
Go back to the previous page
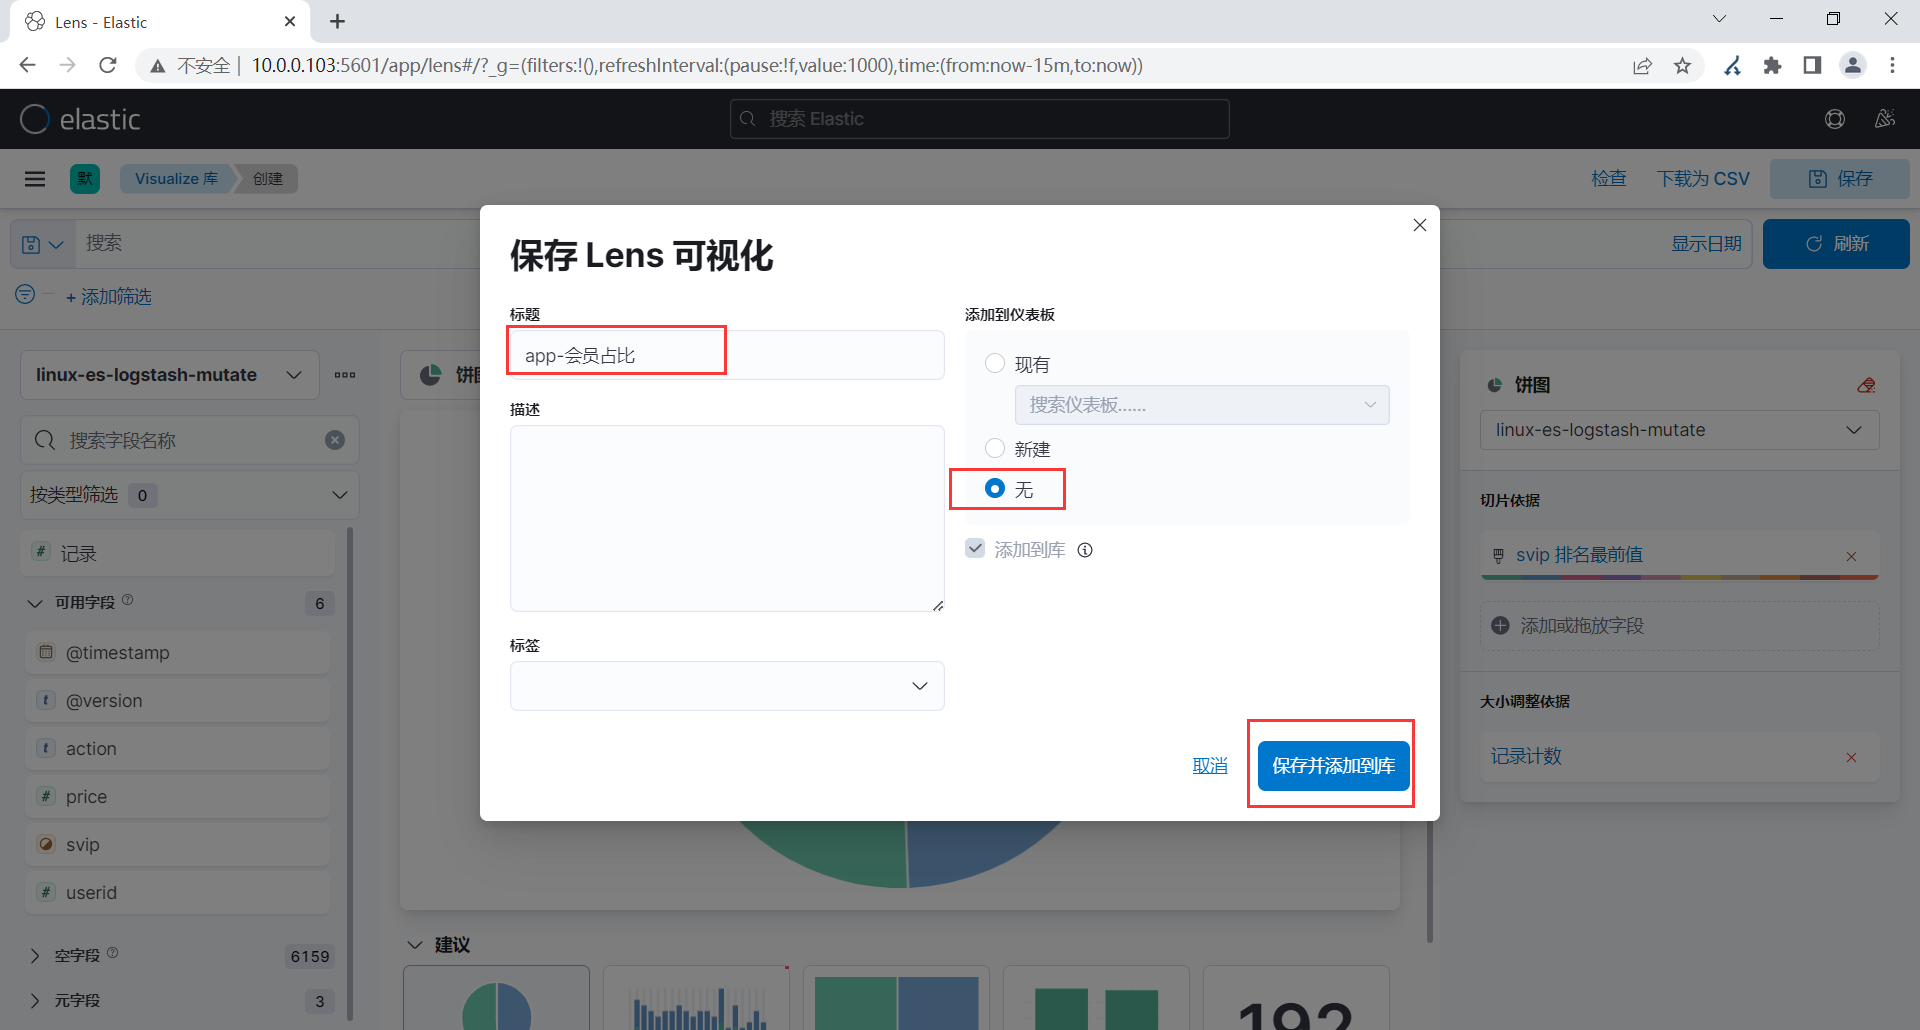[x=27, y=65]
